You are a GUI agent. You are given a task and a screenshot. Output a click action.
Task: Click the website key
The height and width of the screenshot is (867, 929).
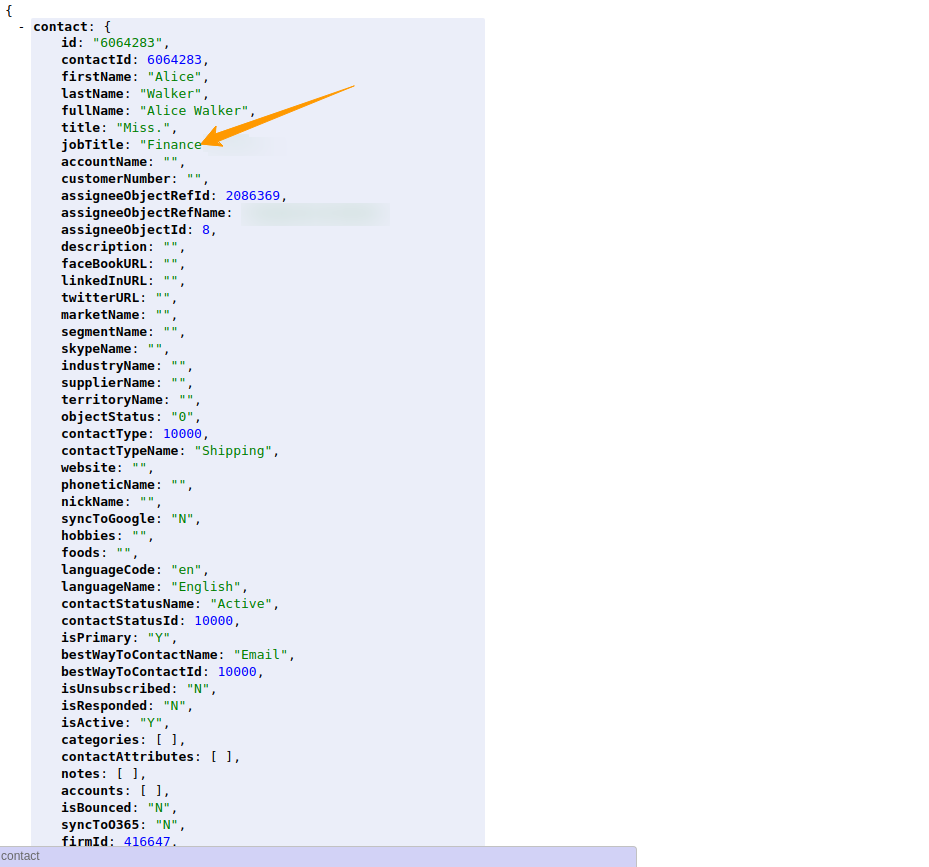[x=88, y=468]
